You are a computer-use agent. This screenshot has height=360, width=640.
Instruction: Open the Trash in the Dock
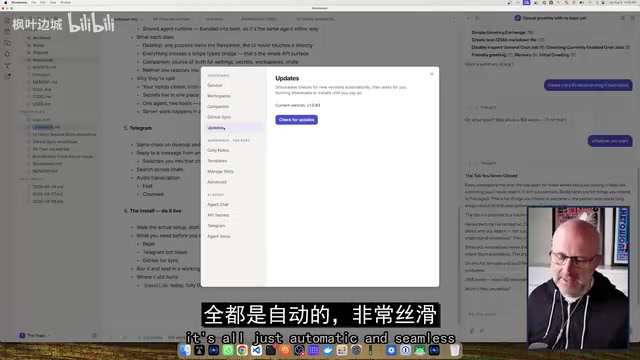pyautogui.click(x=455, y=350)
